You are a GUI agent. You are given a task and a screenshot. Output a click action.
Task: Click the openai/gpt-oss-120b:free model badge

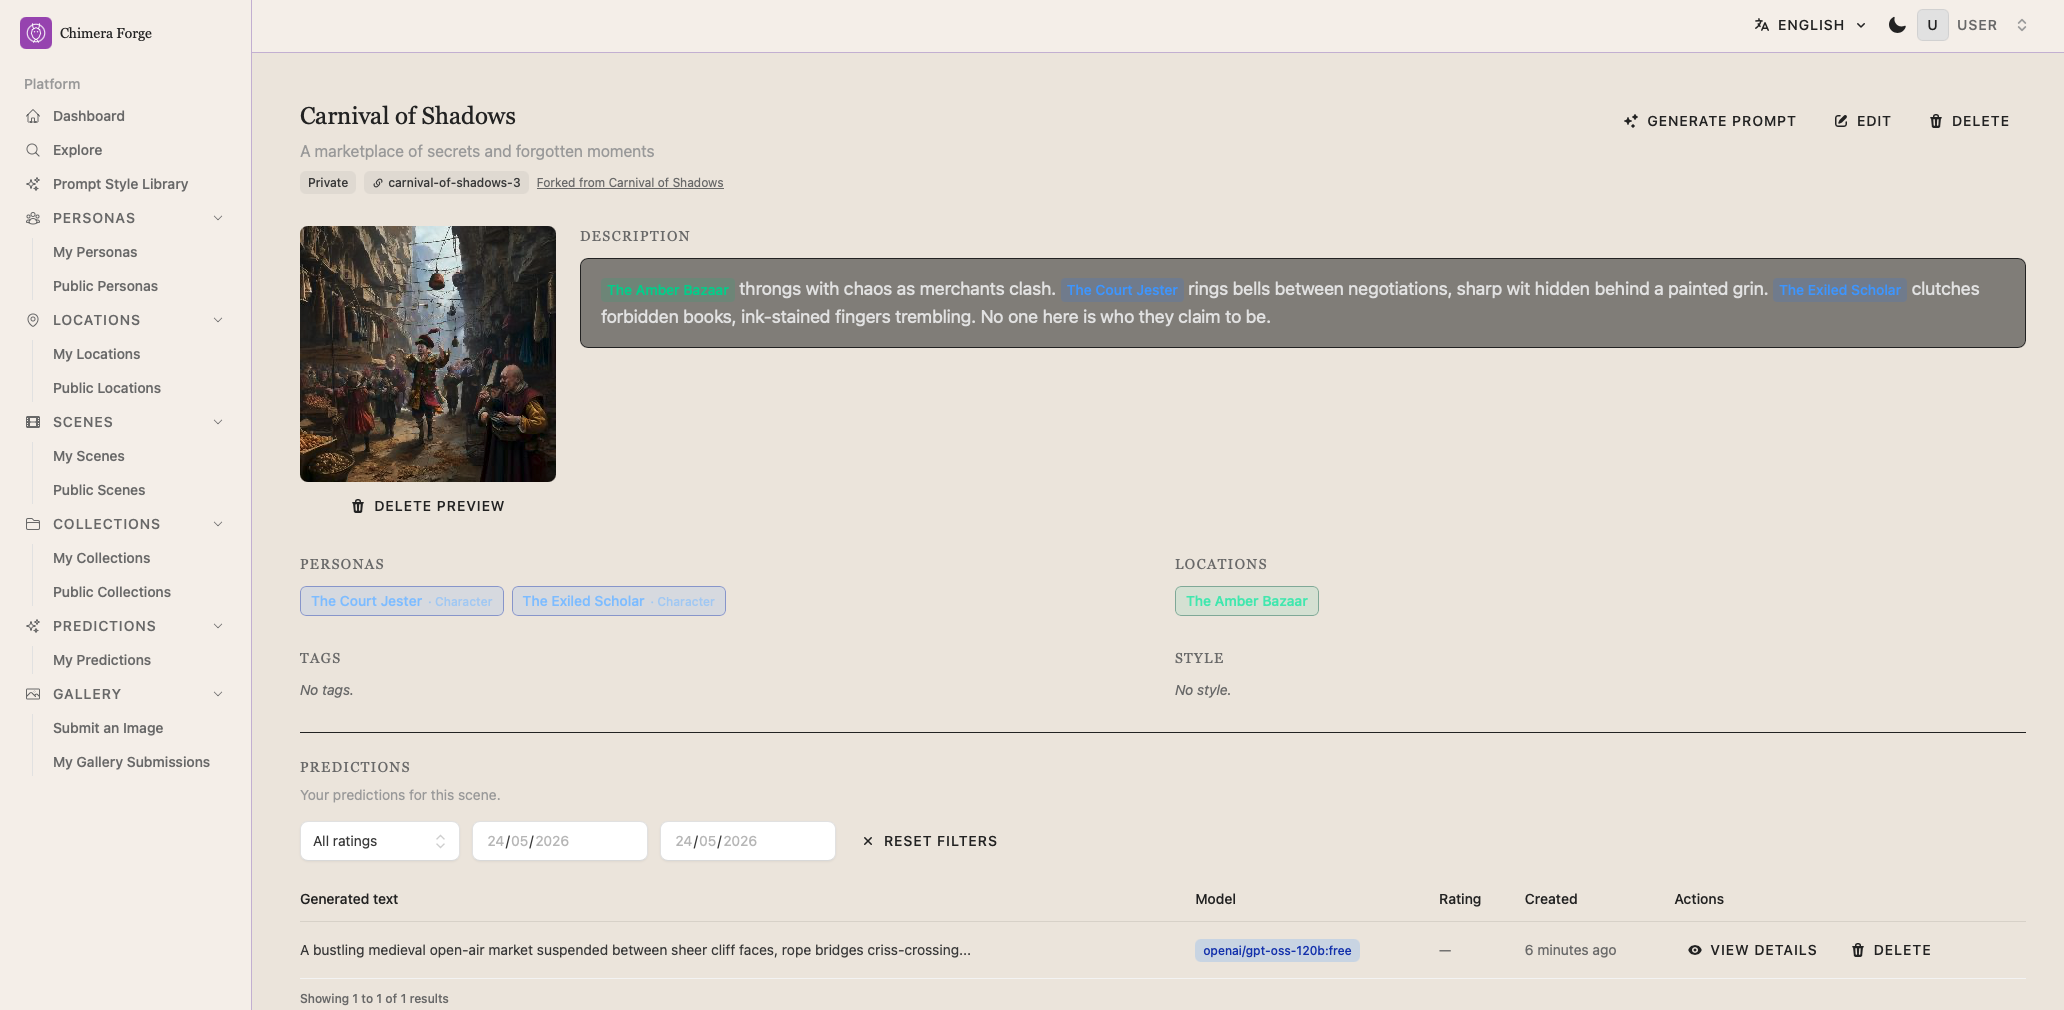(x=1277, y=950)
